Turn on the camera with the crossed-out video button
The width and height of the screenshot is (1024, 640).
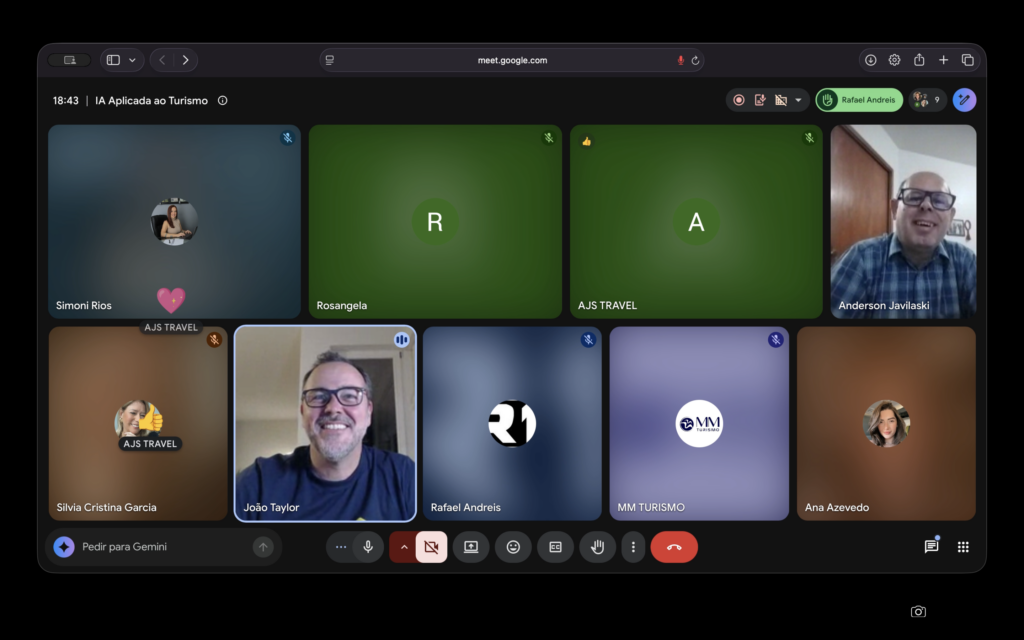[x=432, y=547]
